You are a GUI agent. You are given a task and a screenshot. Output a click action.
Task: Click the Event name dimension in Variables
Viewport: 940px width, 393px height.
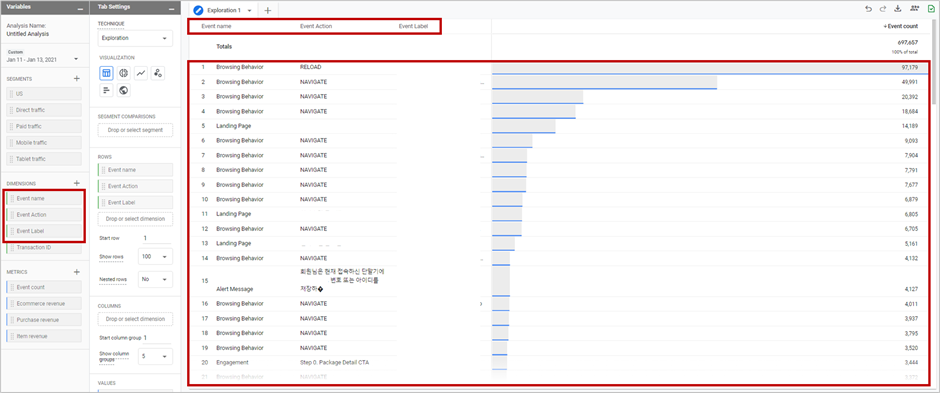pyautogui.click(x=44, y=198)
